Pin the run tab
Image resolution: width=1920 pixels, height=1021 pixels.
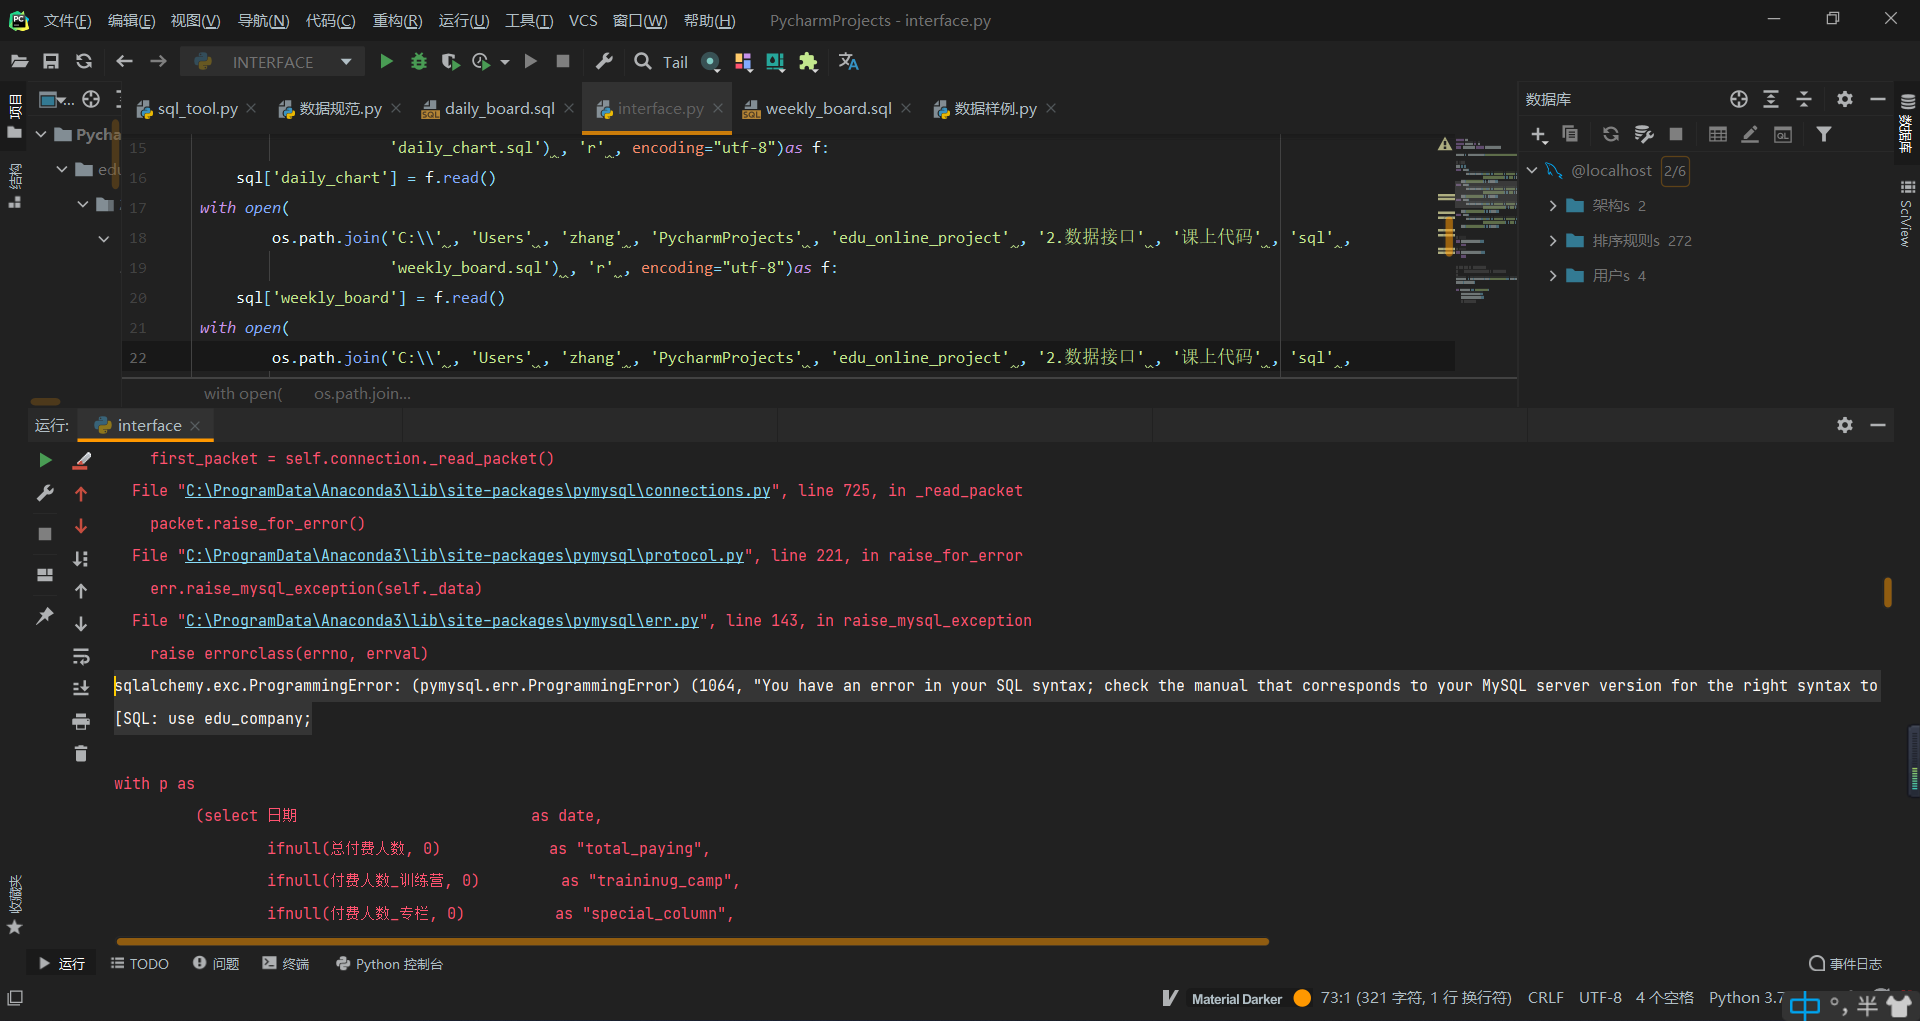[45, 616]
